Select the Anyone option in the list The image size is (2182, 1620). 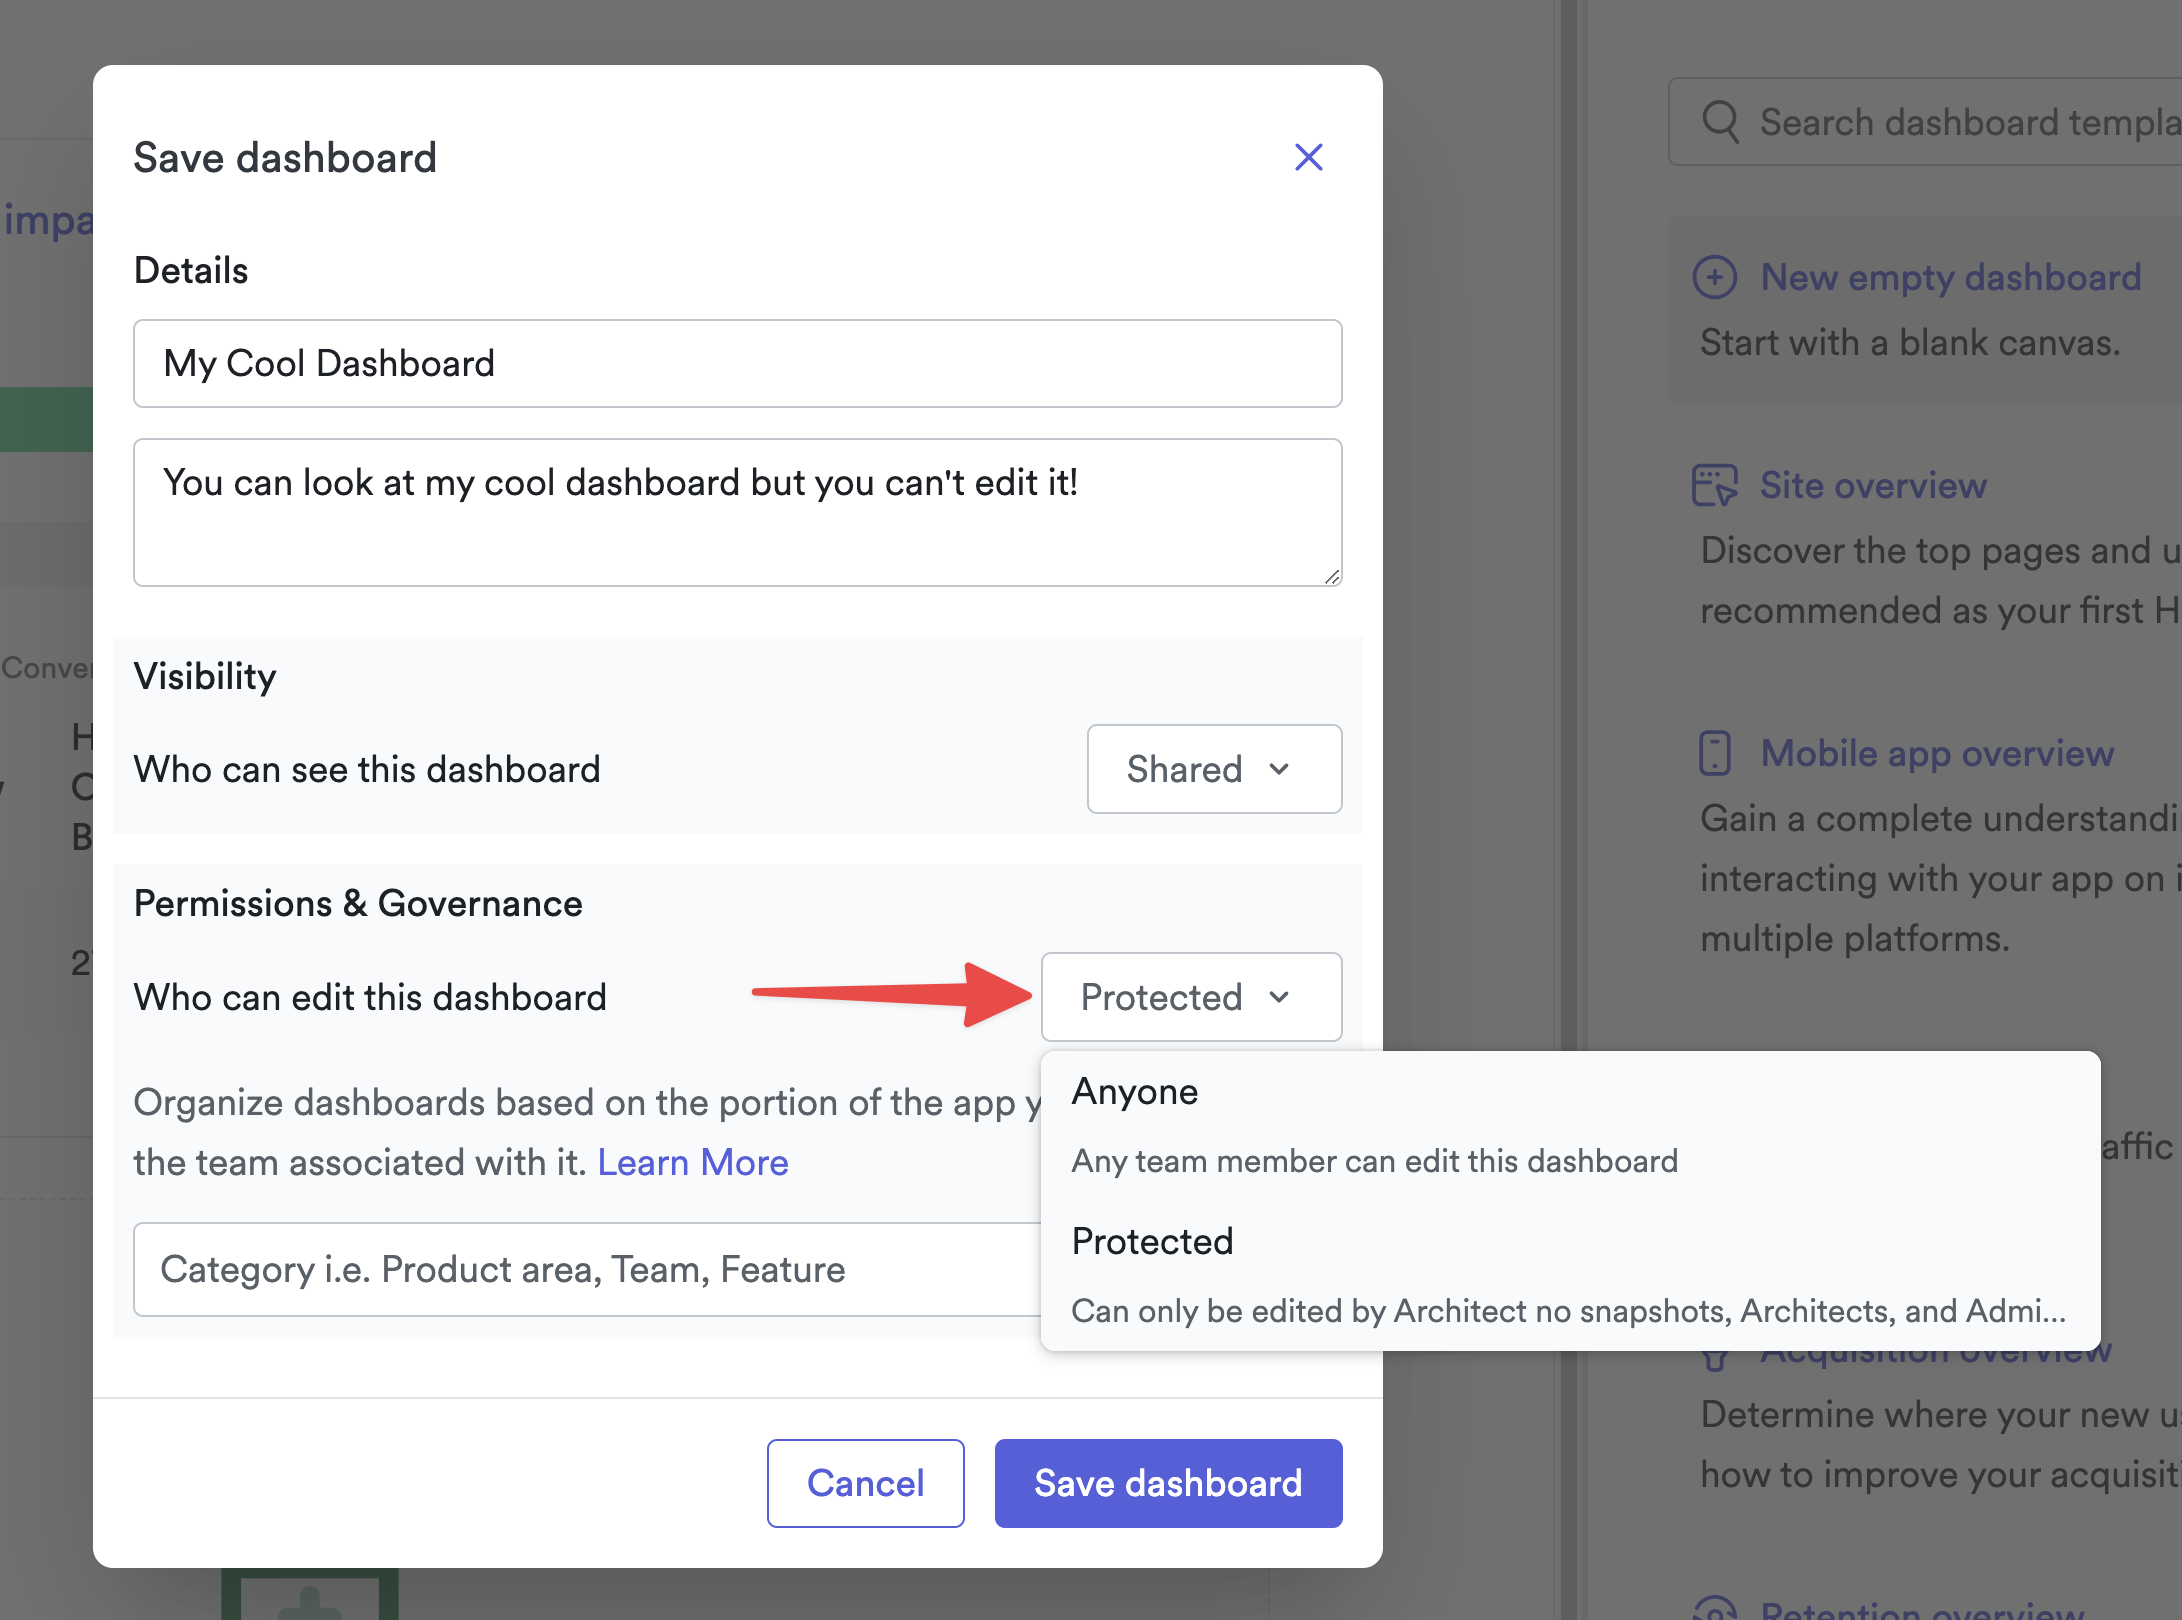pyautogui.click(x=1134, y=1091)
